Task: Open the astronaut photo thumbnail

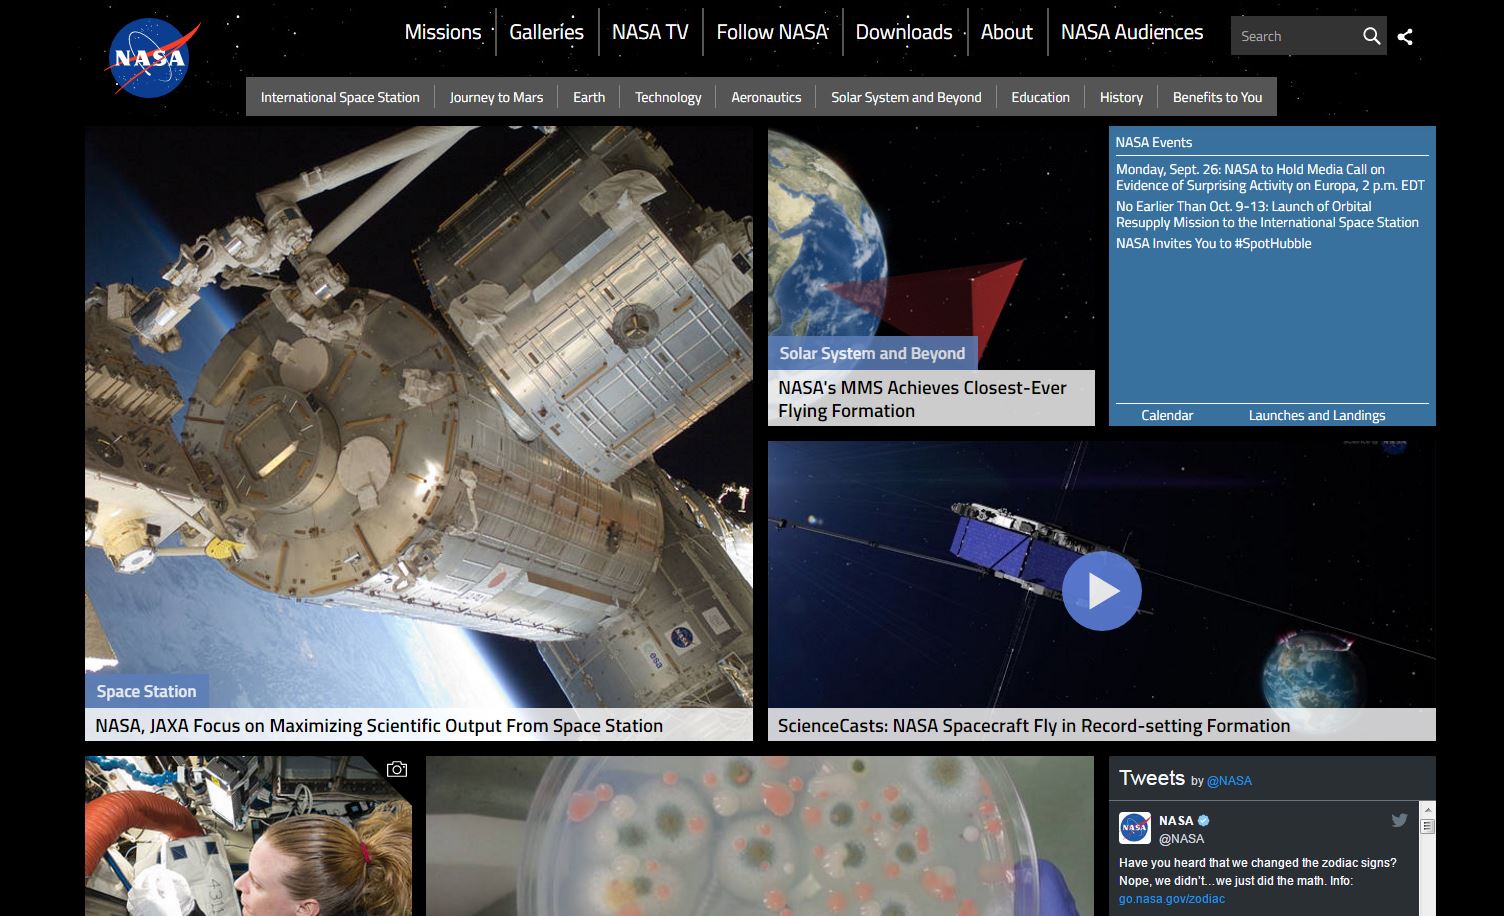Action: (248, 836)
